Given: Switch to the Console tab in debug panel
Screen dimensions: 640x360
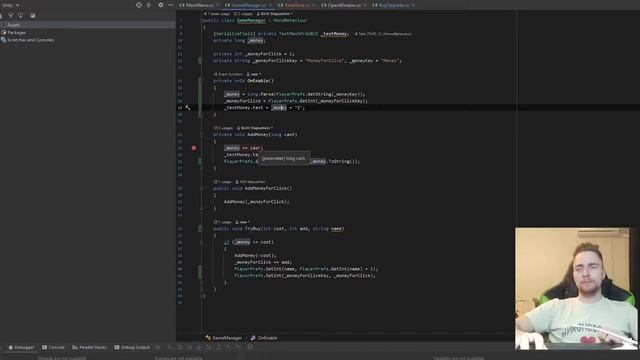Looking at the screenshot, I should (53, 347).
